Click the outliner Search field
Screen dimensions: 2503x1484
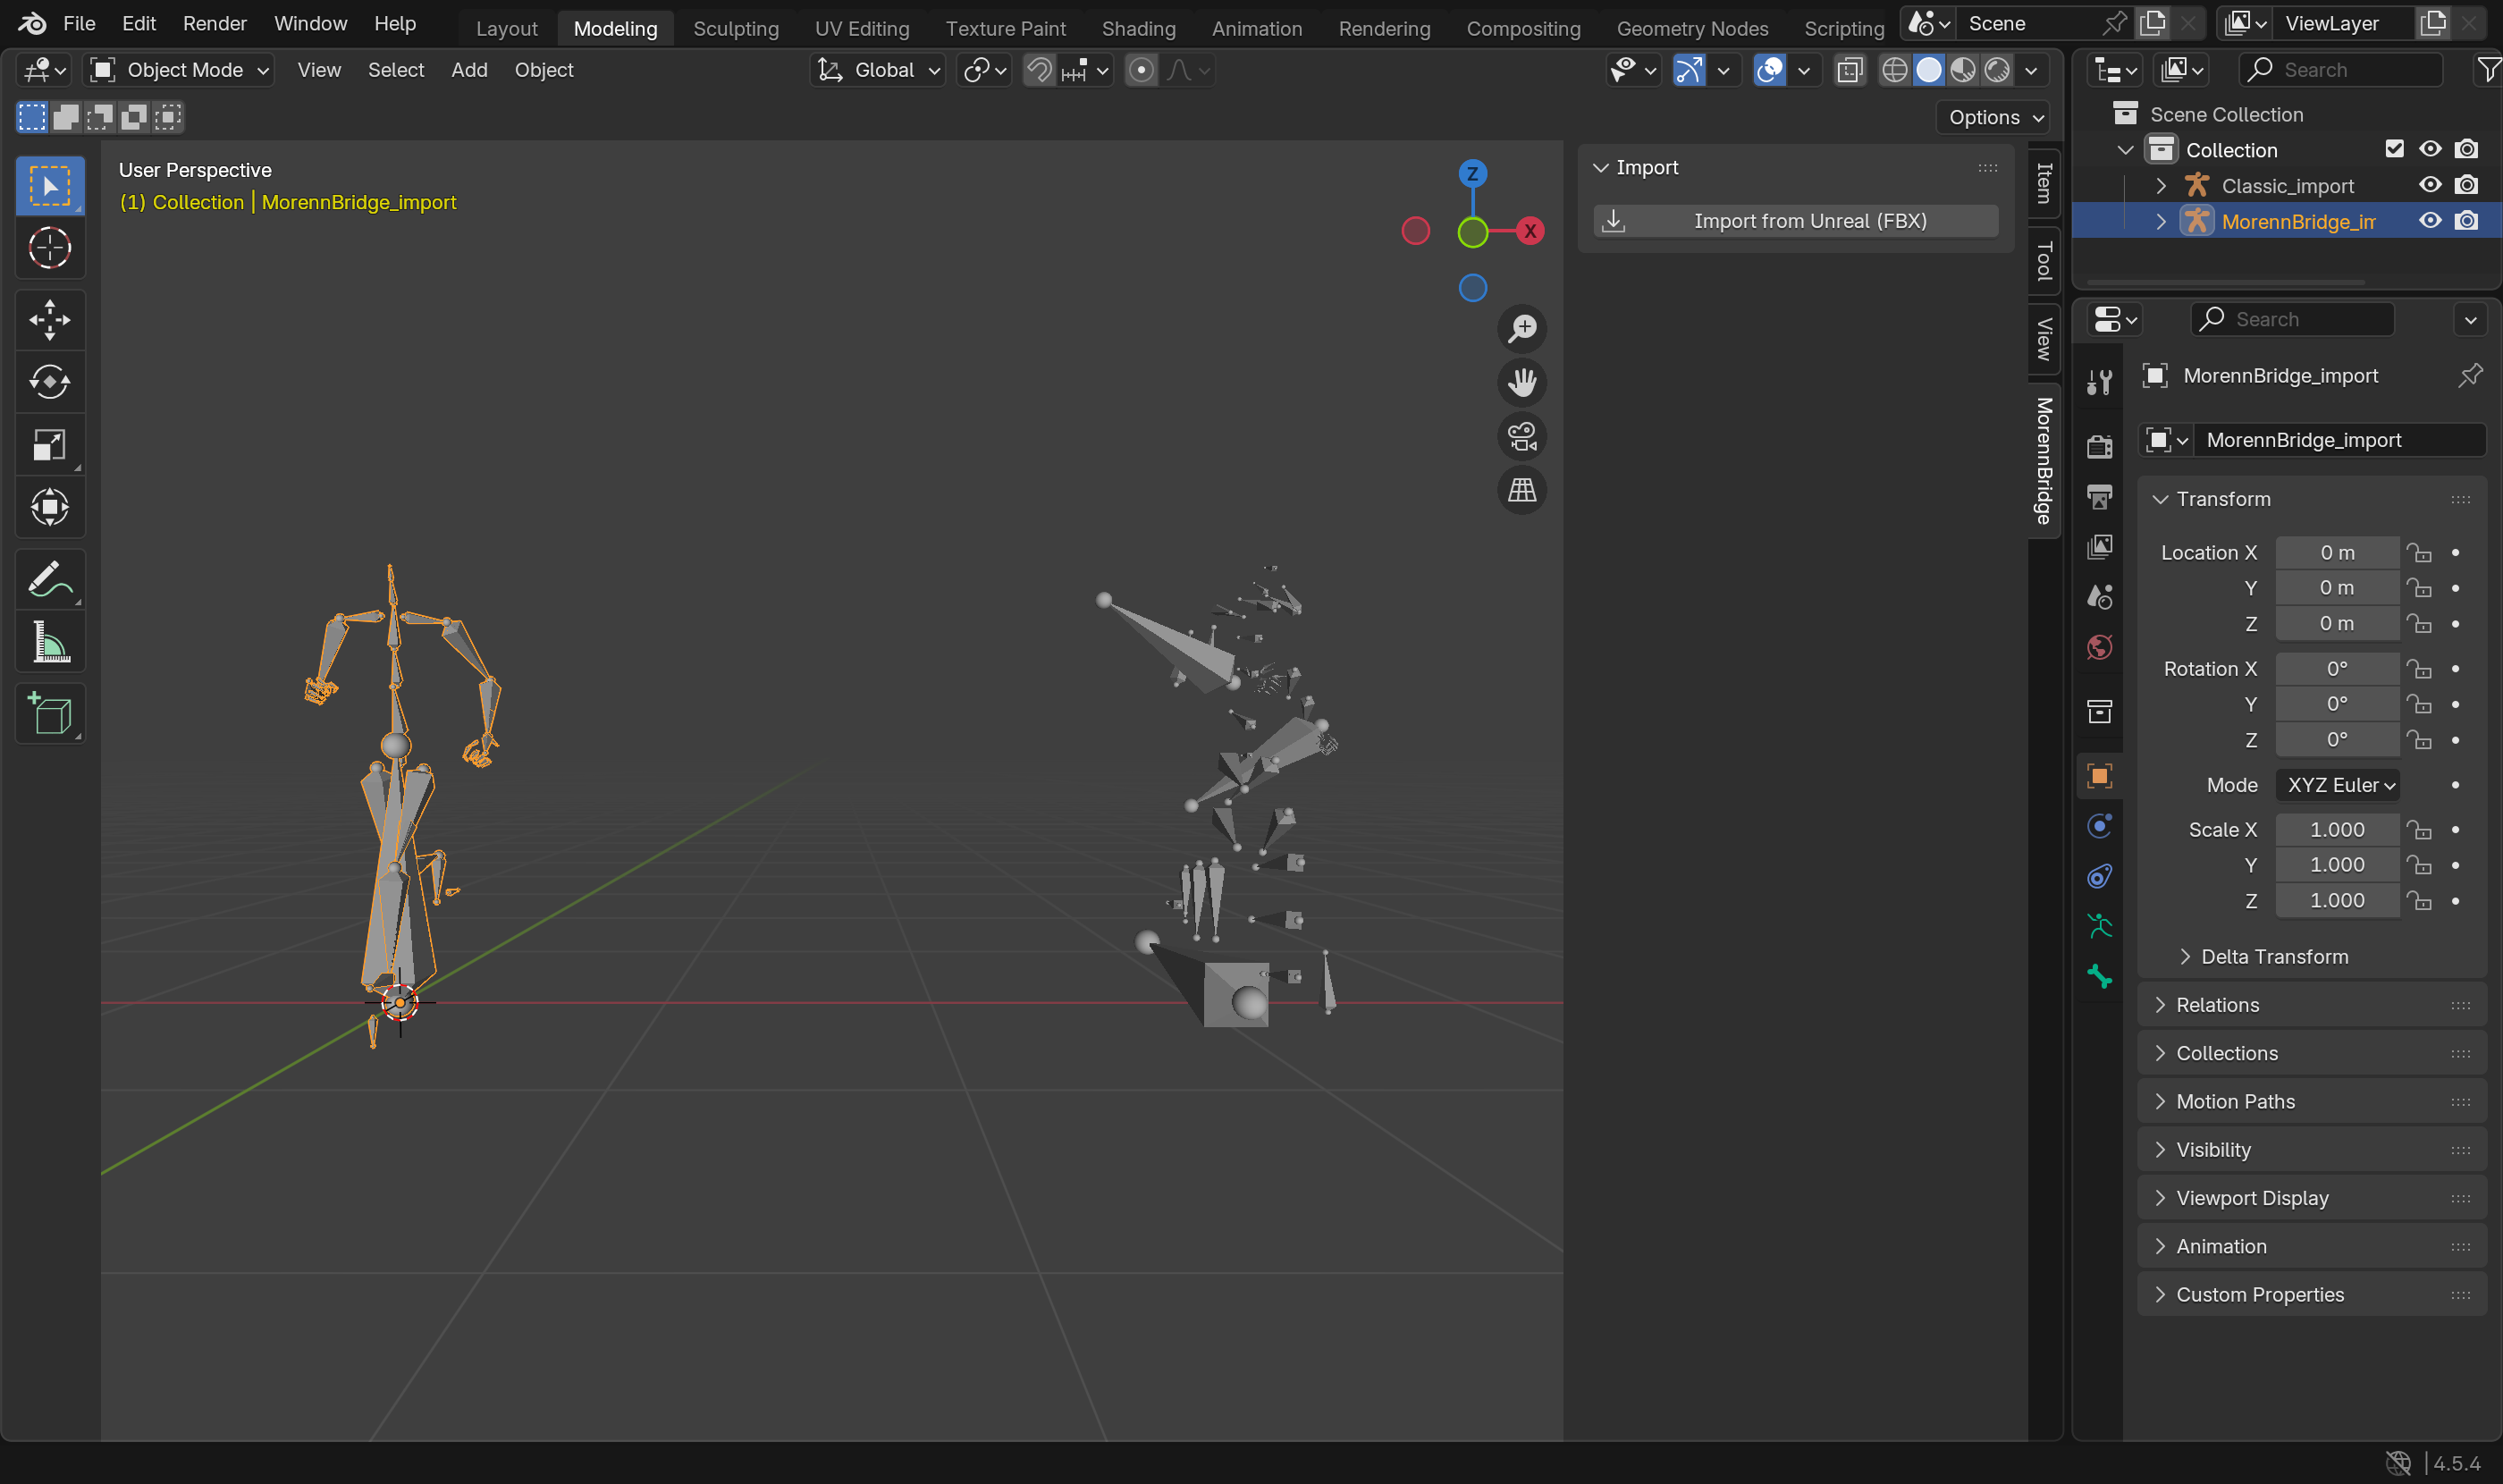(2339, 70)
